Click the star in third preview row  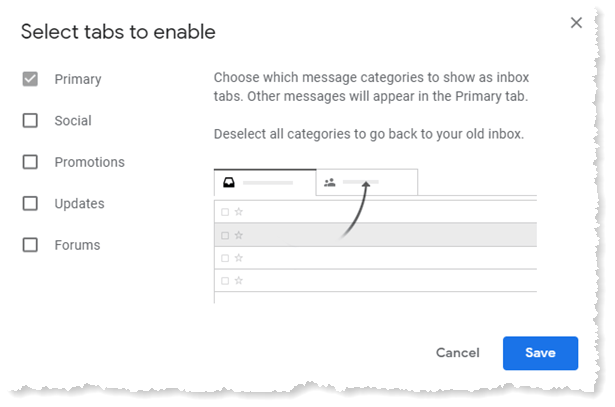pyautogui.click(x=239, y=258)
